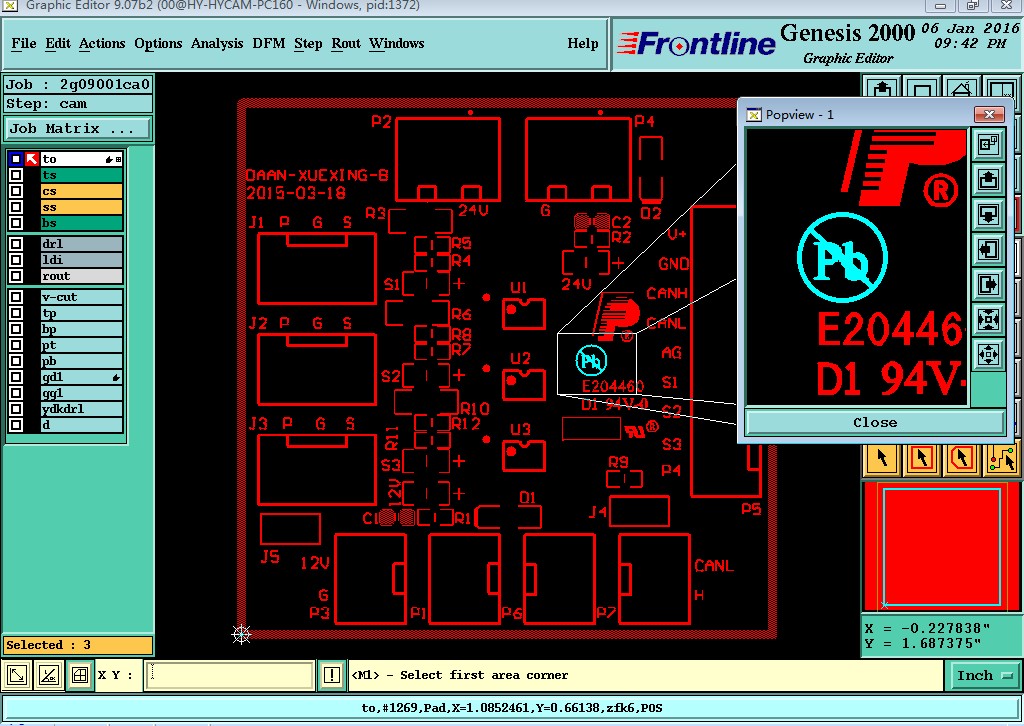Close Popview window via title bar X
This screenshot has width=1024, height=726.
pos(989,114)
